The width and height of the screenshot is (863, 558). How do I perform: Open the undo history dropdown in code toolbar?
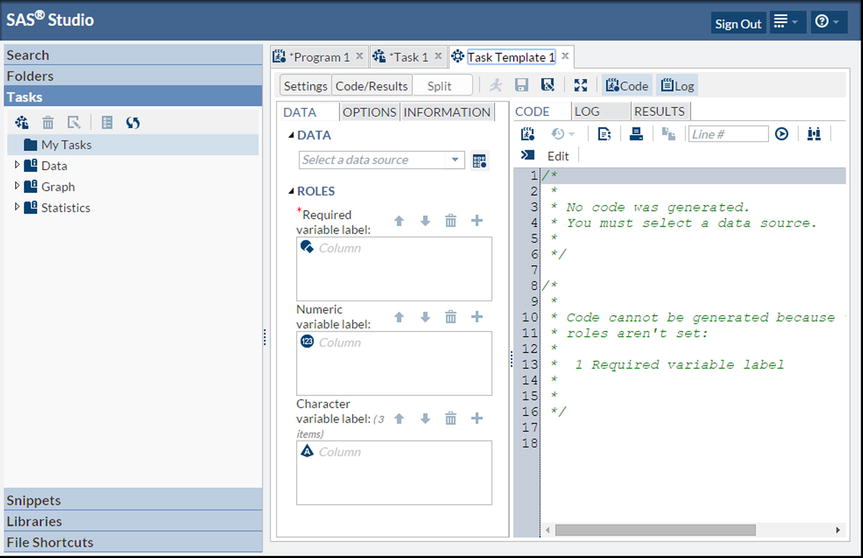[563, 134]
